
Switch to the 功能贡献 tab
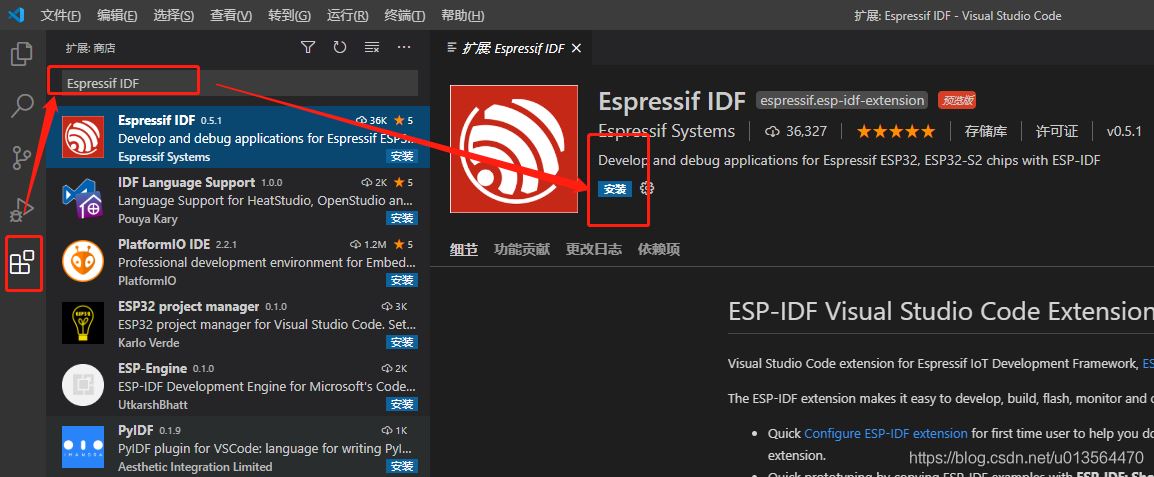(x=522, y=249)
